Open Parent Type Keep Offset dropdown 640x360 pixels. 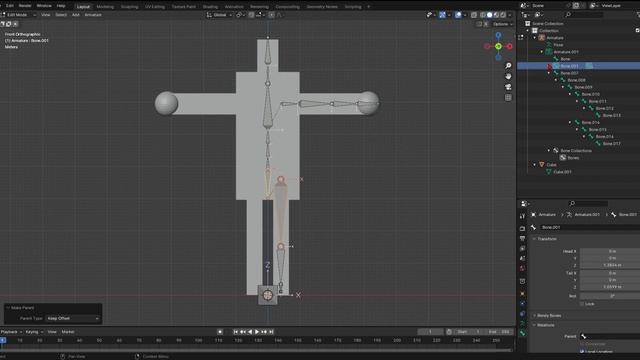[x=73, y=318]
